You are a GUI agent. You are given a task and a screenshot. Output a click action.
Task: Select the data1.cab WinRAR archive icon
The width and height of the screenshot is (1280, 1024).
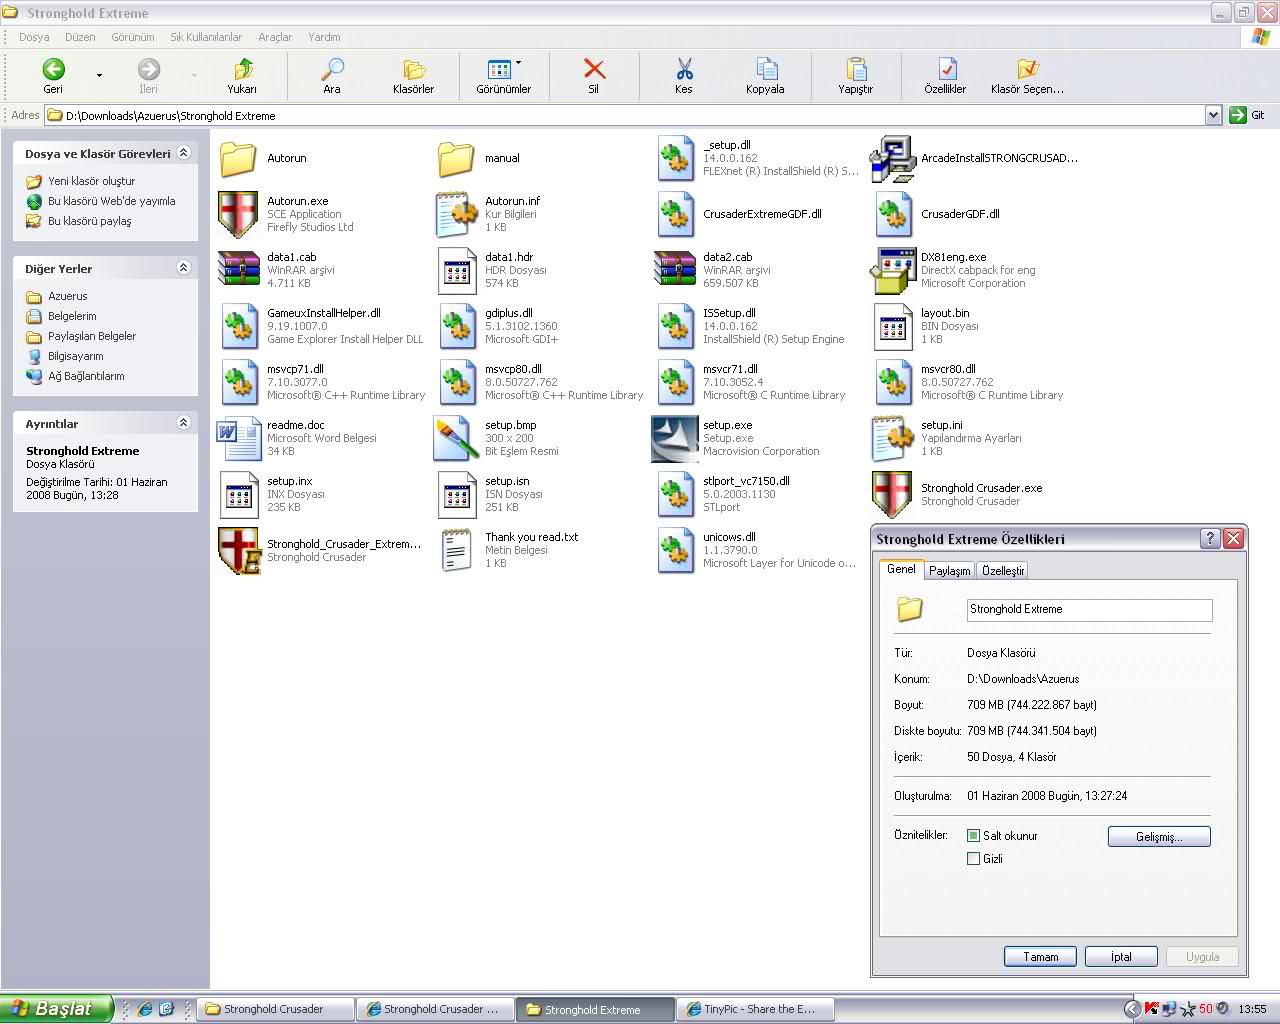coord(238,270)
